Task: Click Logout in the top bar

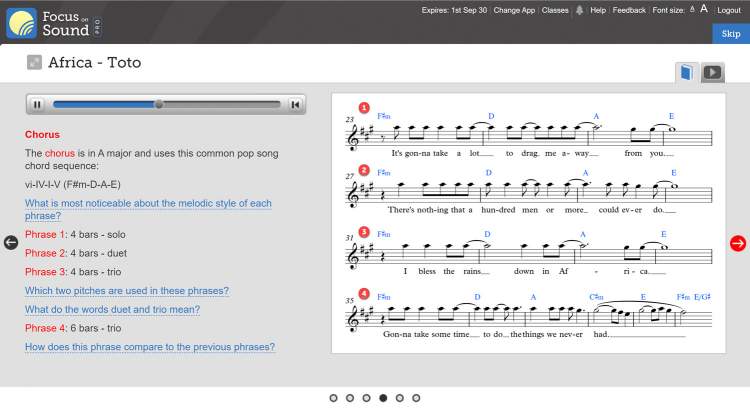Action: [x=728, y=10]
